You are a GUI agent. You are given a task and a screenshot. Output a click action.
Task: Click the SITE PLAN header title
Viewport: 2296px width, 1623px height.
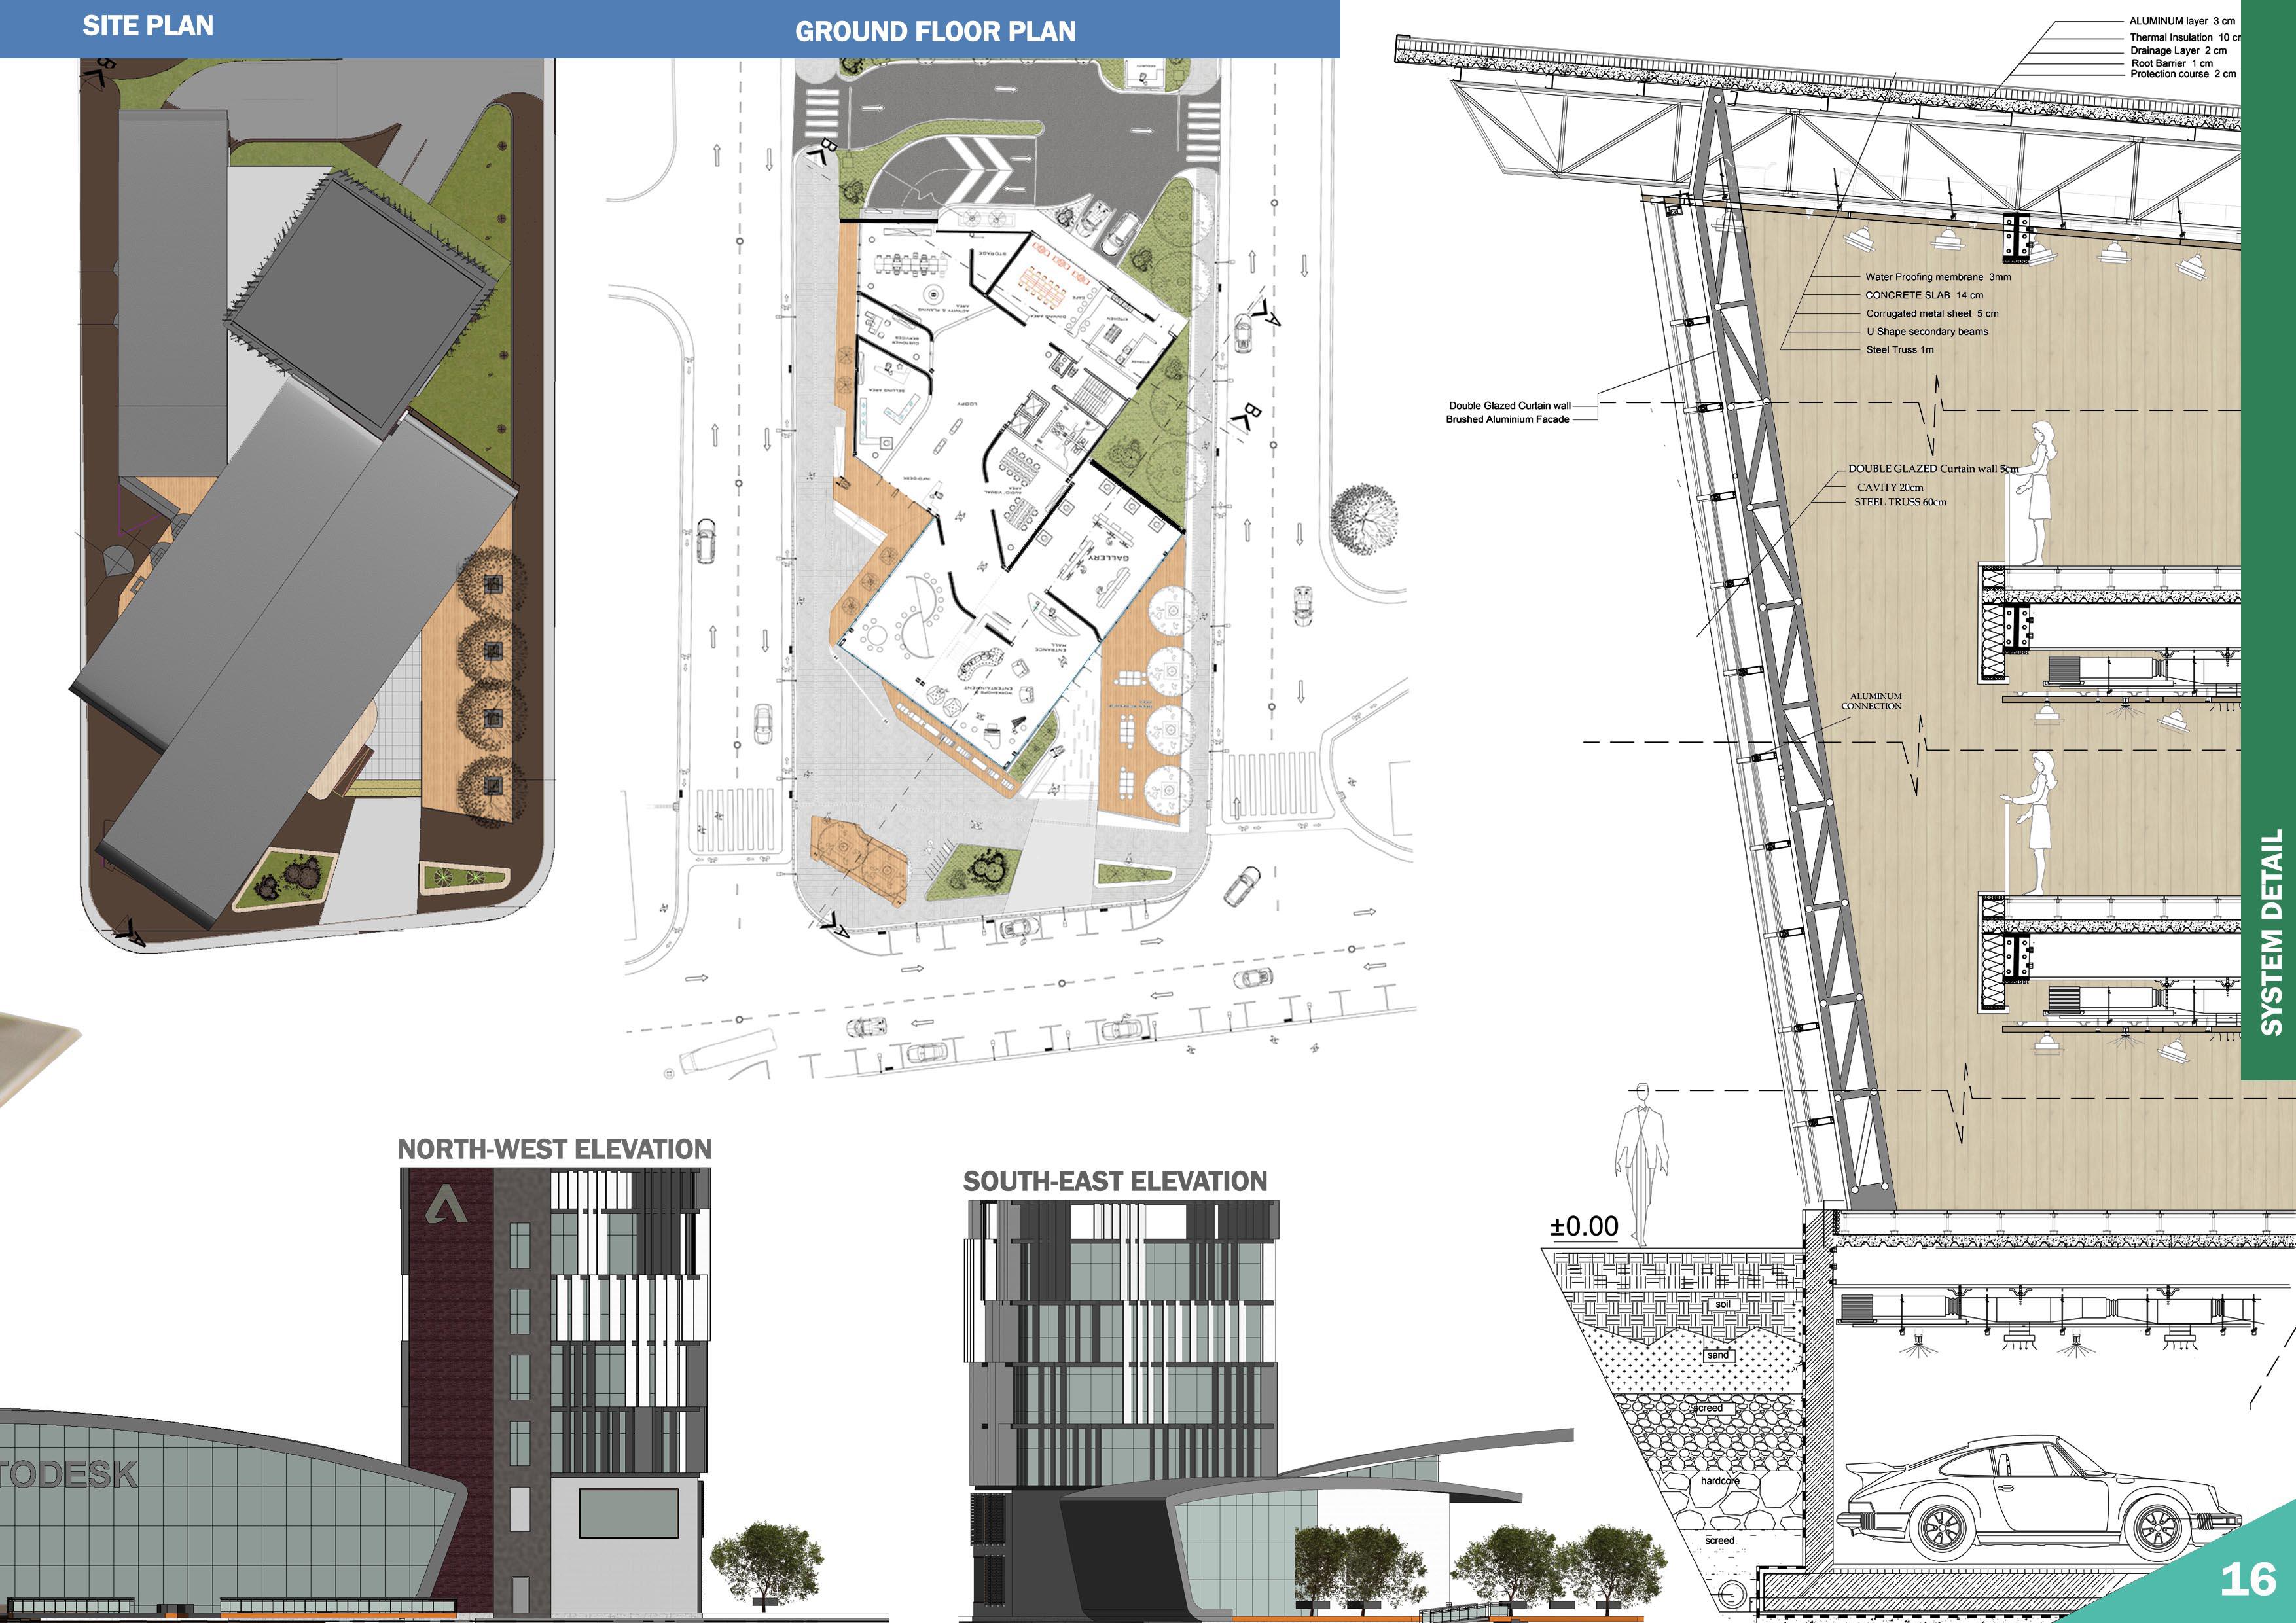click(x=148, y=26)
